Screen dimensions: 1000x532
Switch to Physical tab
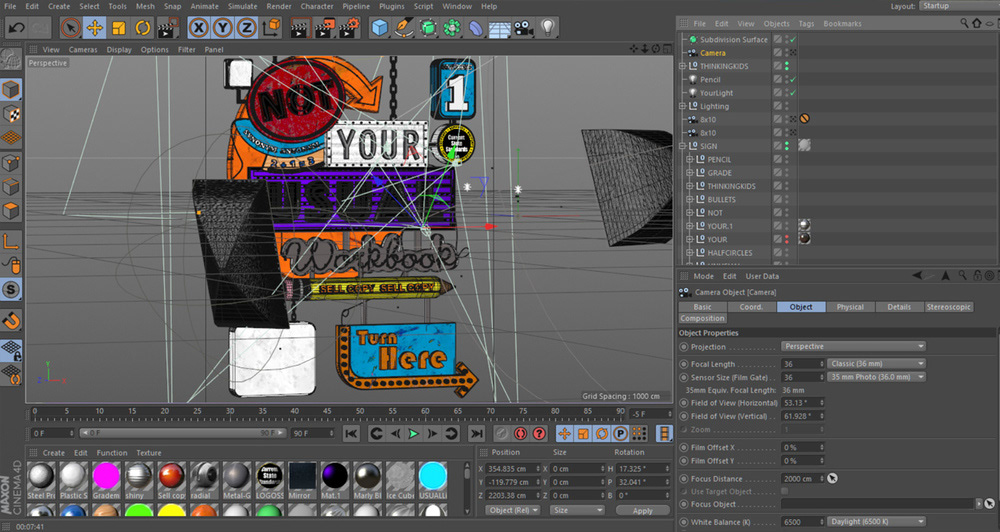850,307
